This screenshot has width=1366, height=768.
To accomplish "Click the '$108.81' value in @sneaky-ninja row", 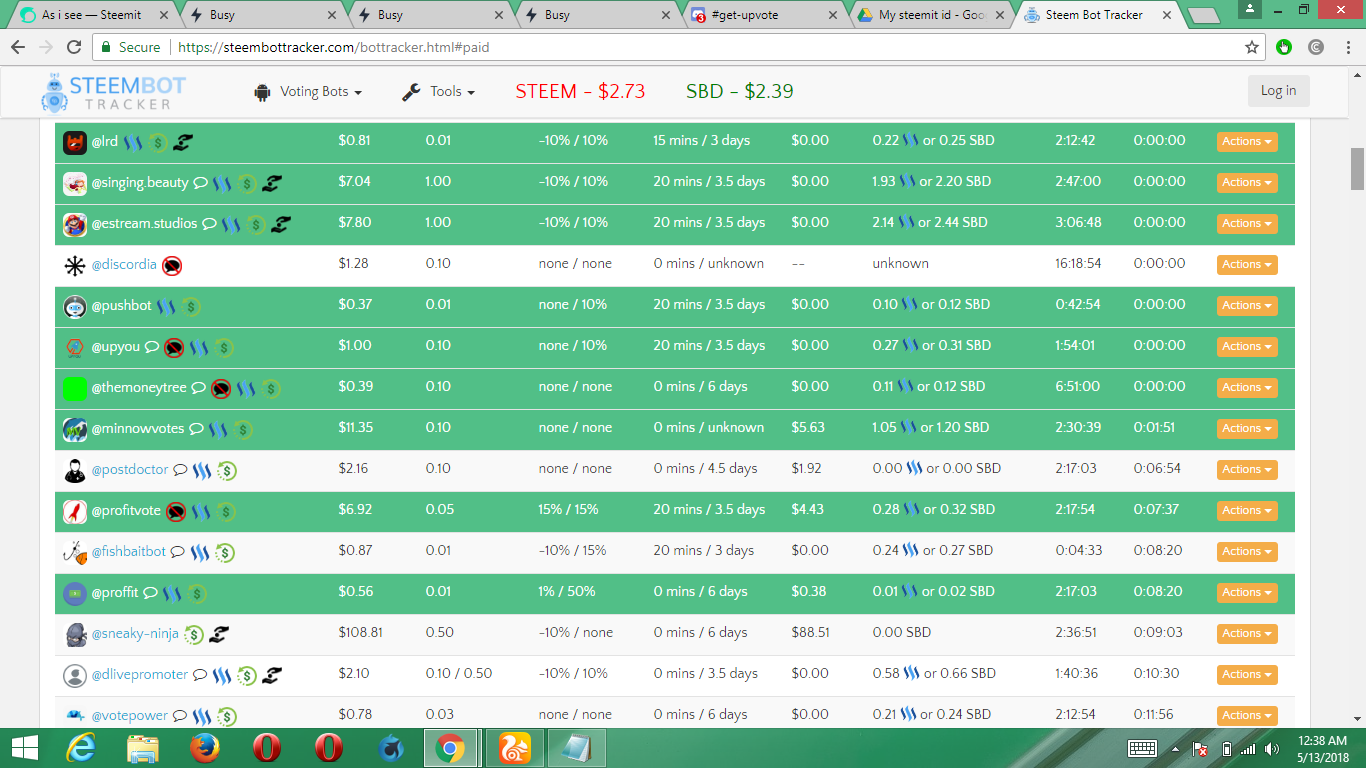I will coord(361,633).
